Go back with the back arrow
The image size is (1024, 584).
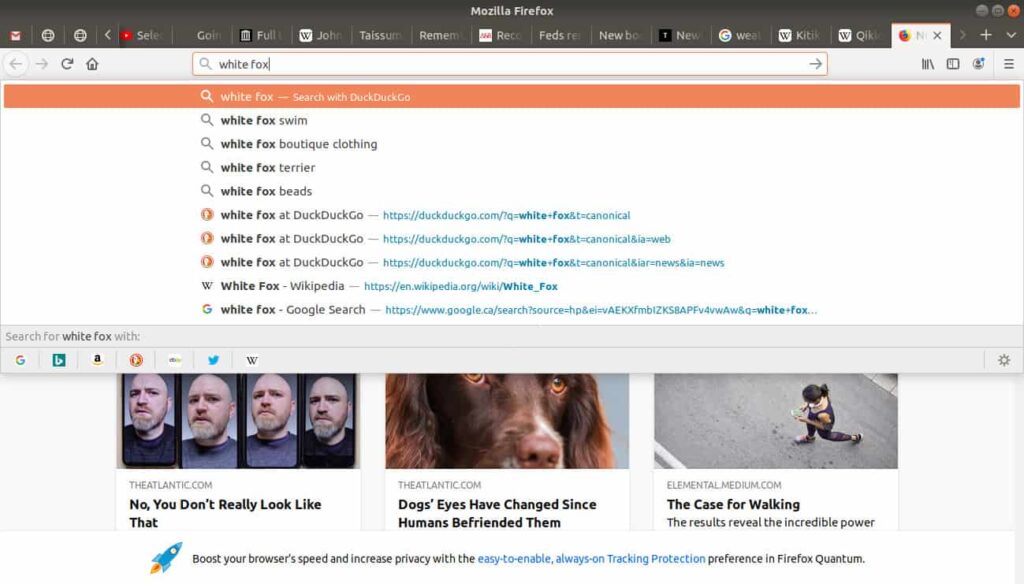(x=16, y=64)
